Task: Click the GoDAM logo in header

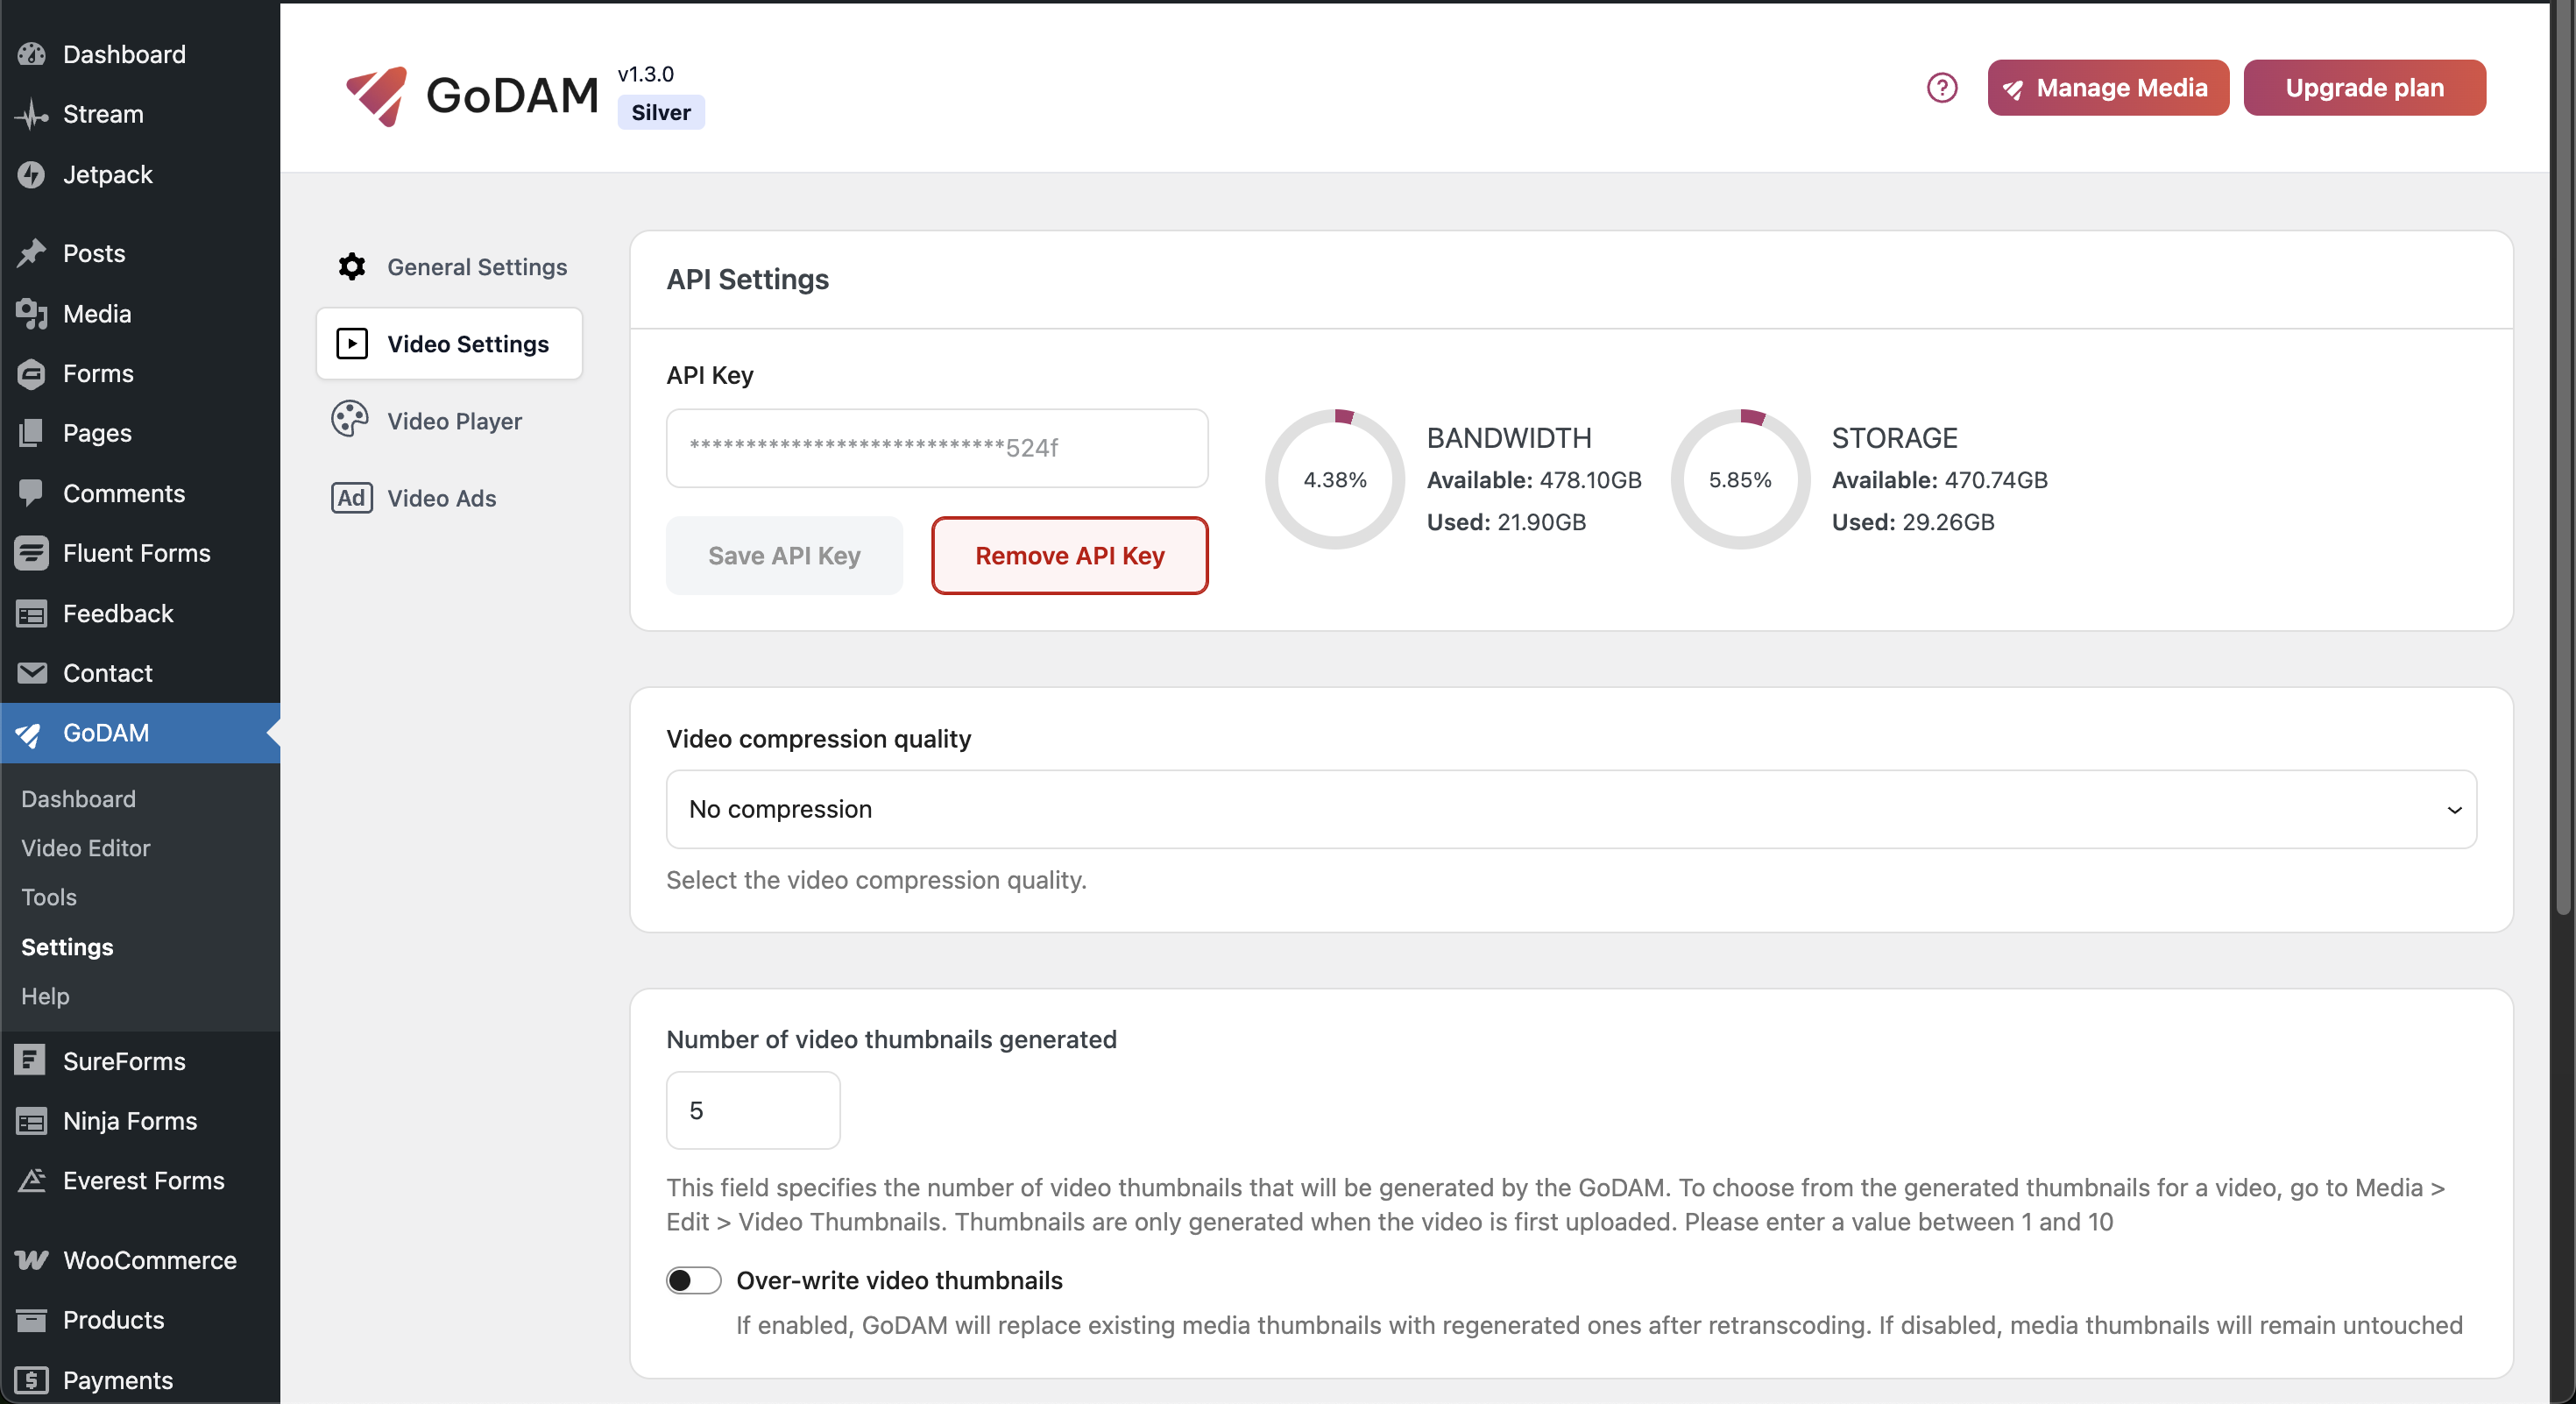Action: (x=472, y=96)
